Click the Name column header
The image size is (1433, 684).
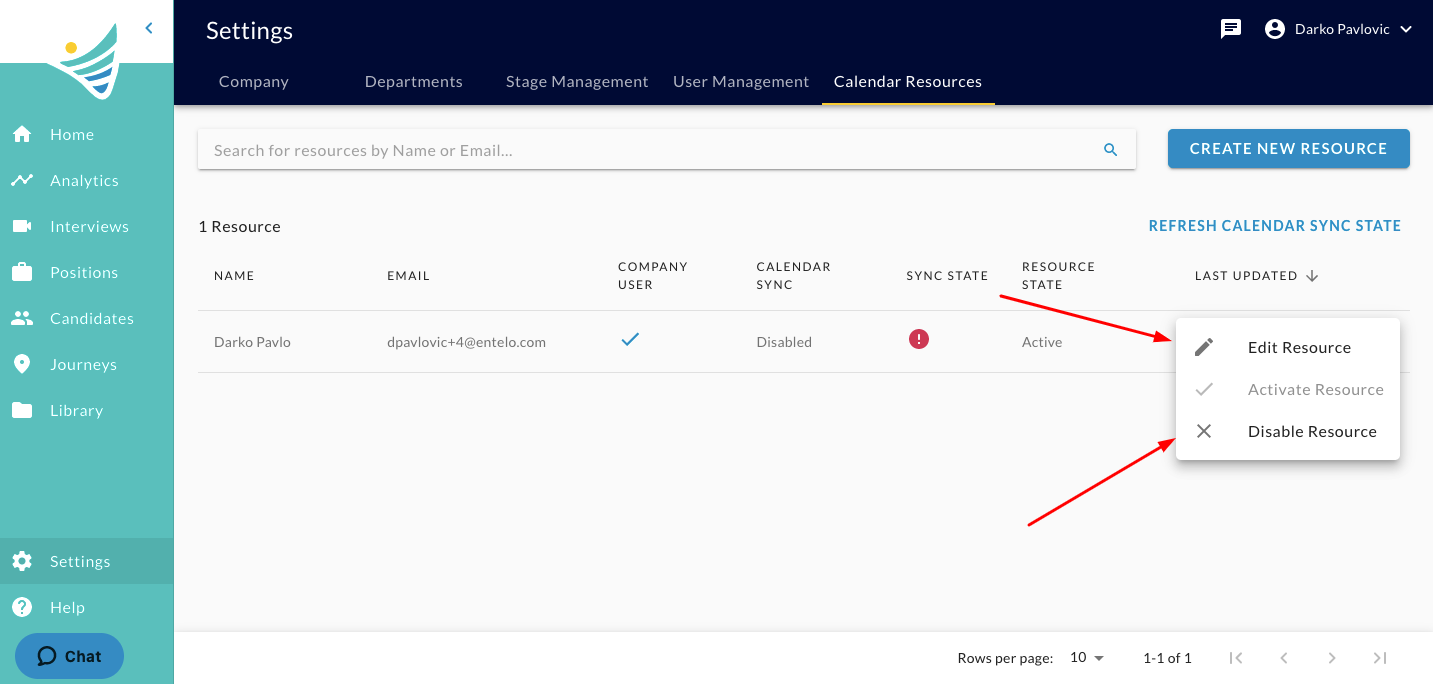234,276
